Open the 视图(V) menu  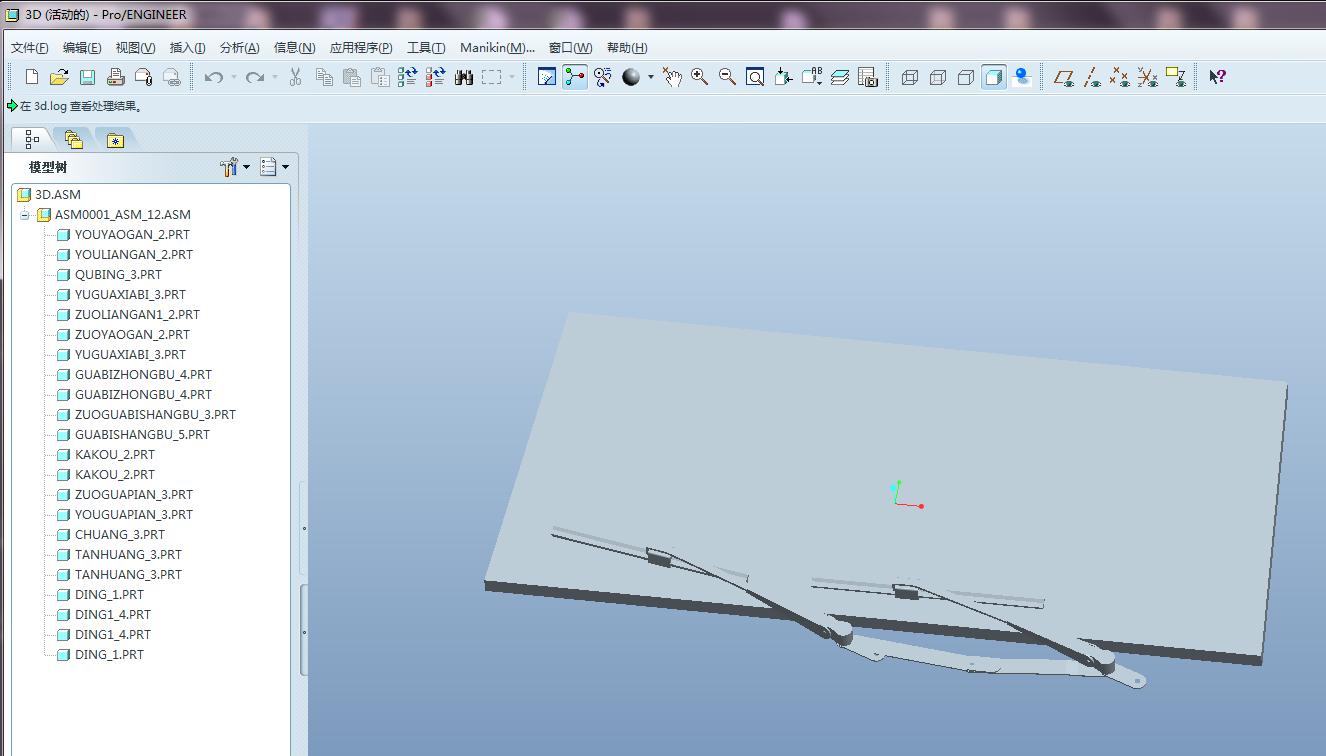(x=135, y=48)
